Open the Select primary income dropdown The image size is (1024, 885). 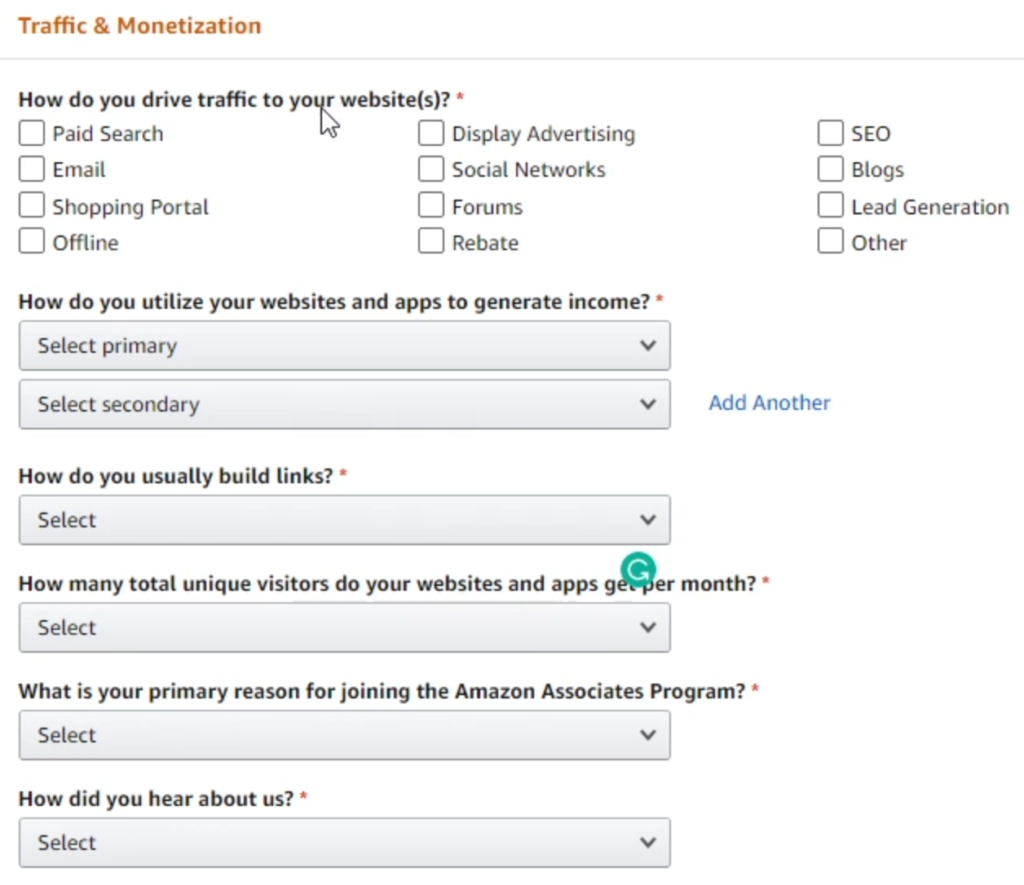click(x=344, y=346)
